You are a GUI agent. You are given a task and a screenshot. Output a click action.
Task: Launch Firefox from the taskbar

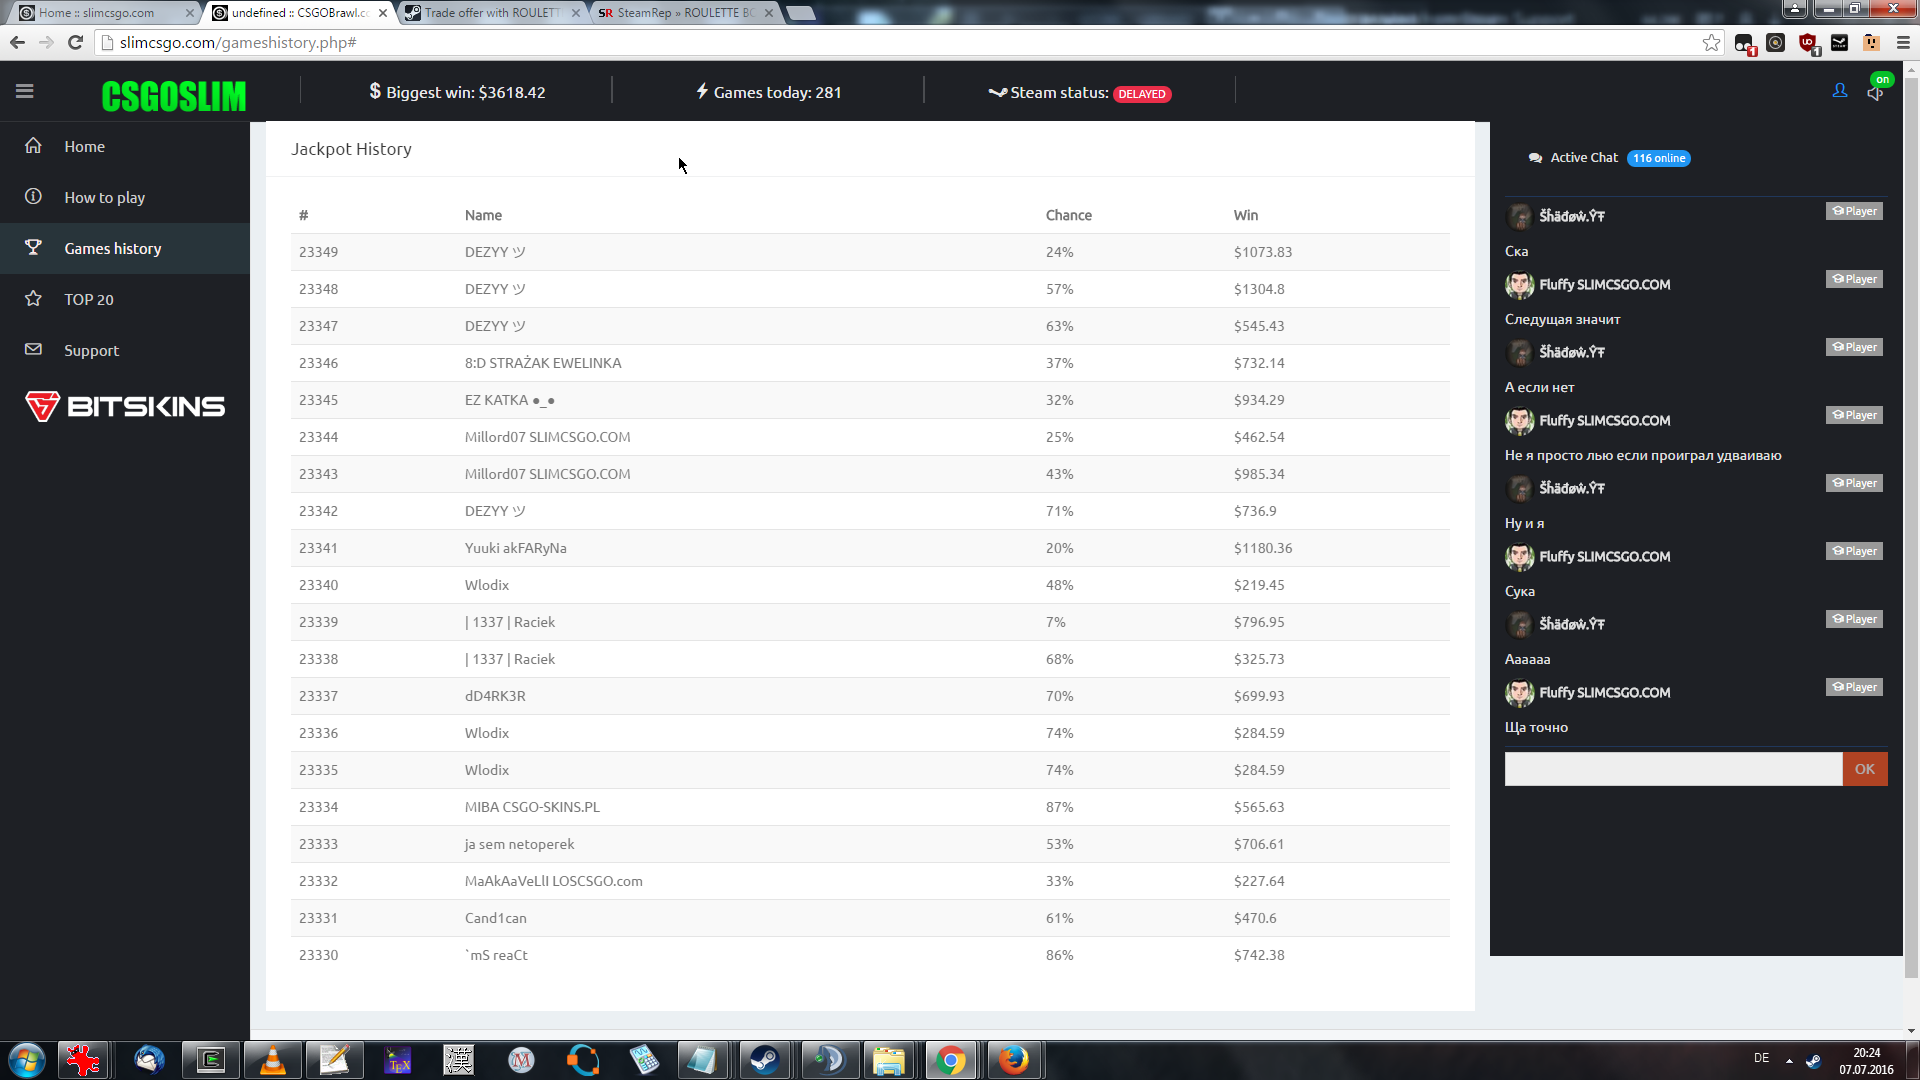click(x=1013, y=1060)
